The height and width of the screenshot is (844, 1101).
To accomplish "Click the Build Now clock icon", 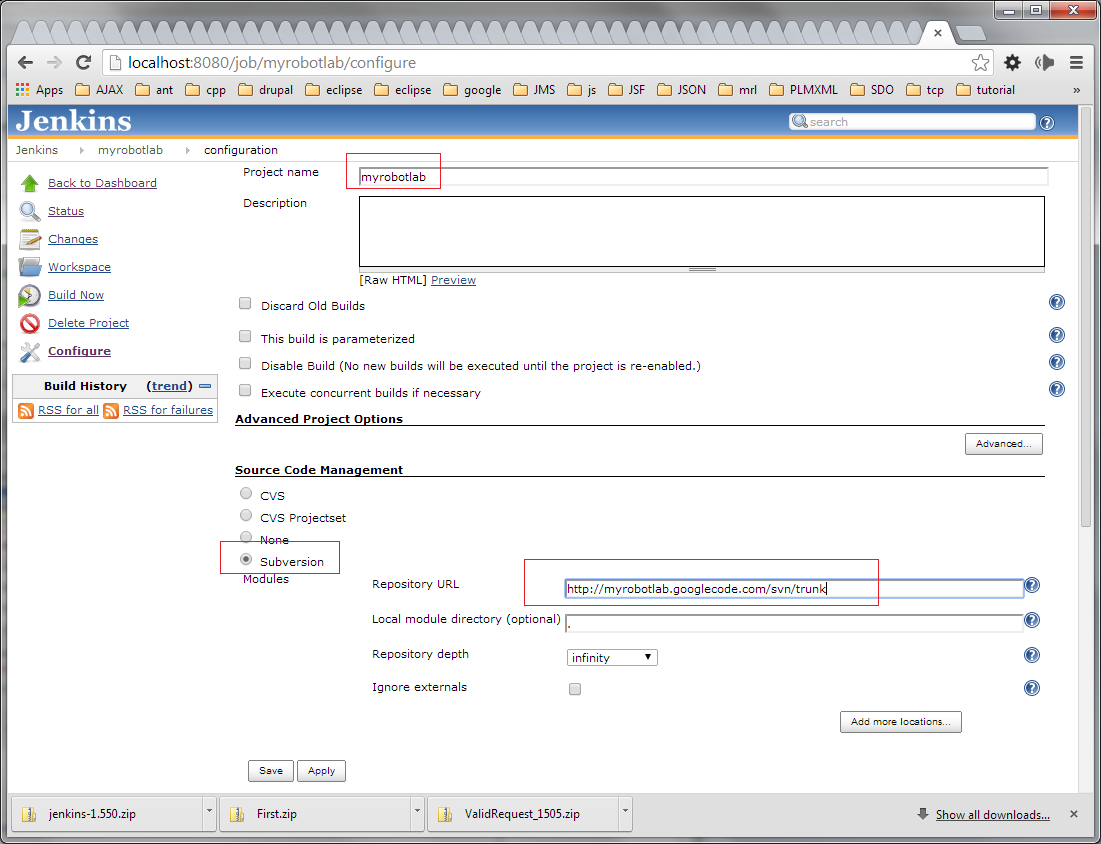I will click(x=29, y=296).
